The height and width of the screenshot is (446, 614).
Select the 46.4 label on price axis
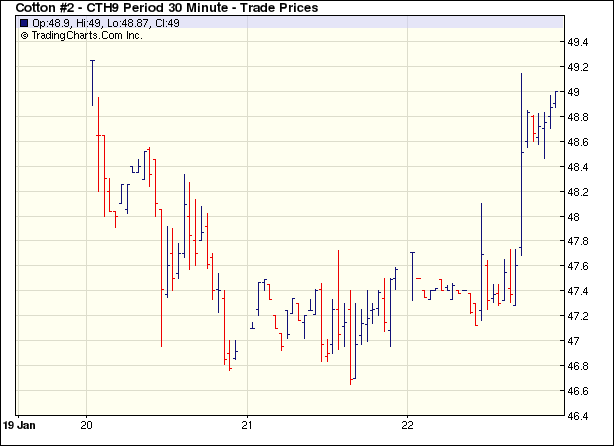[x=579, y=416]
